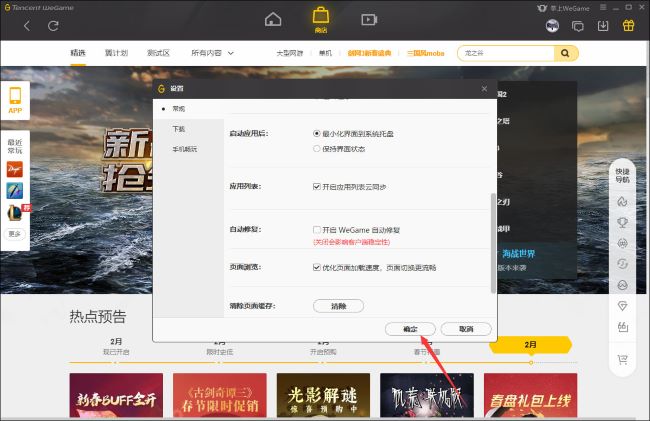Open the download manager arrow icon

tap(603, 25)
